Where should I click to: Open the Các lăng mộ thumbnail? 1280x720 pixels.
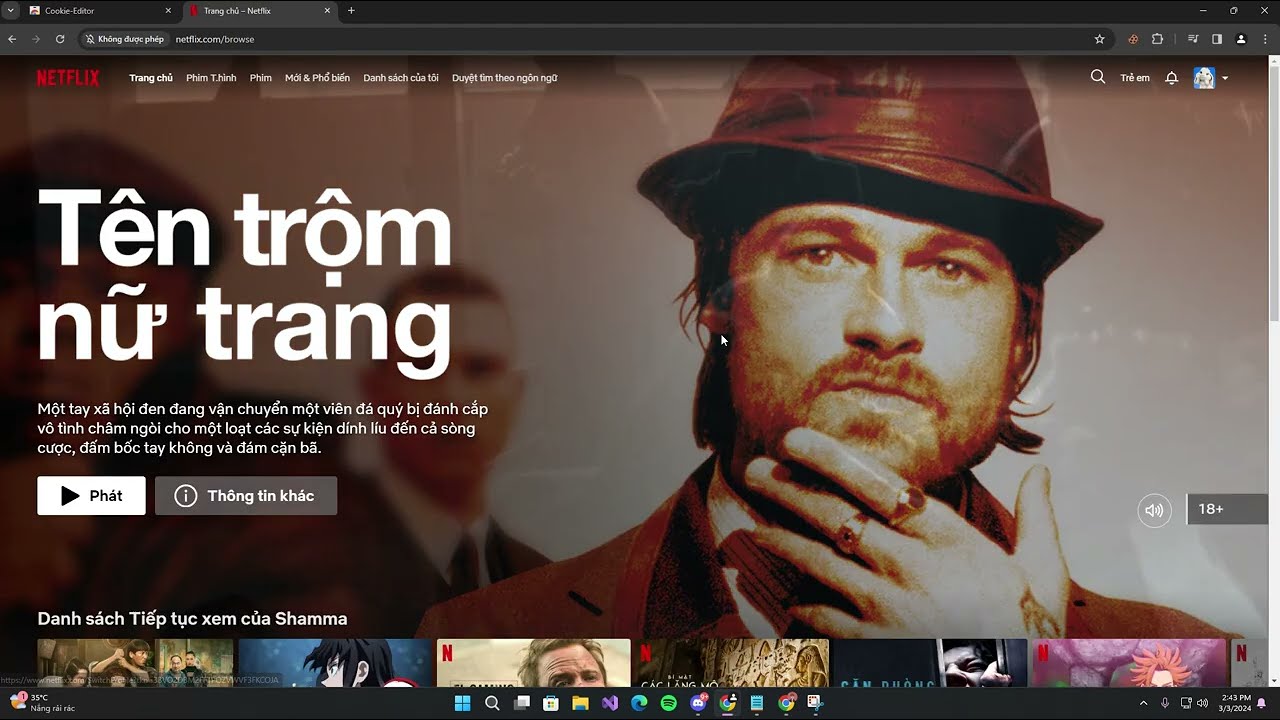(732, 662)
